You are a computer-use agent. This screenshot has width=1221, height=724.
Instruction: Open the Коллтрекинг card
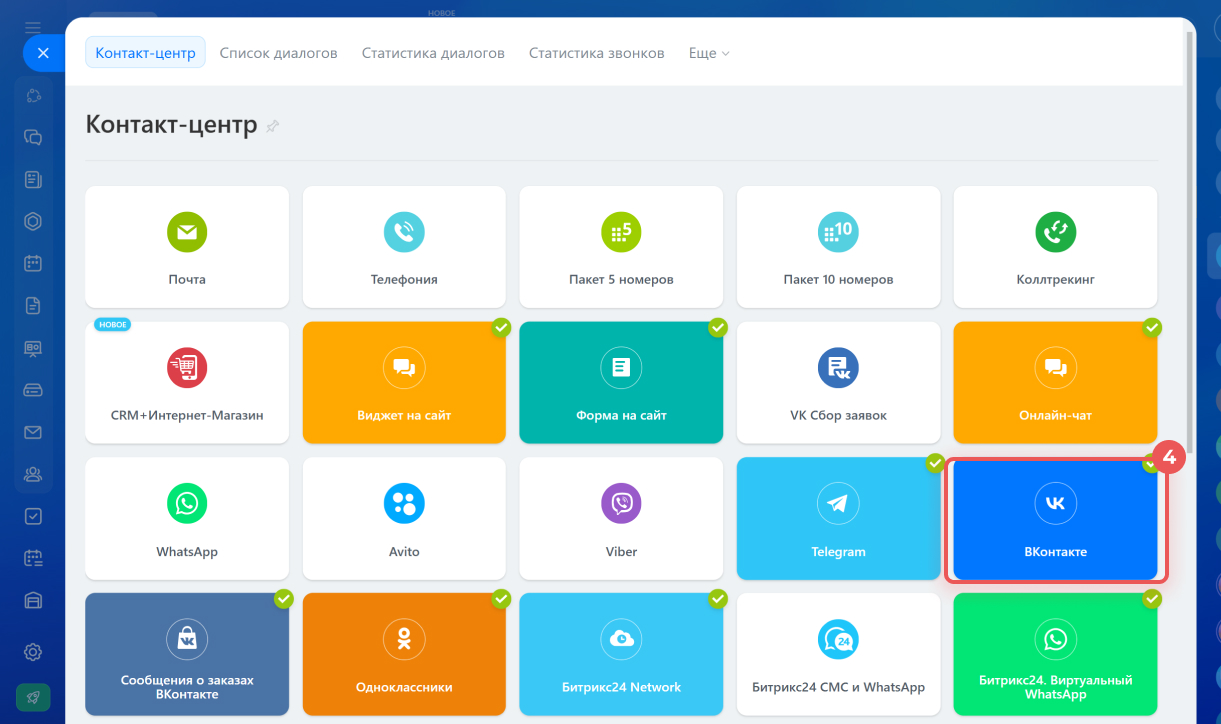pyautogui.click(x=1055, y=247)
